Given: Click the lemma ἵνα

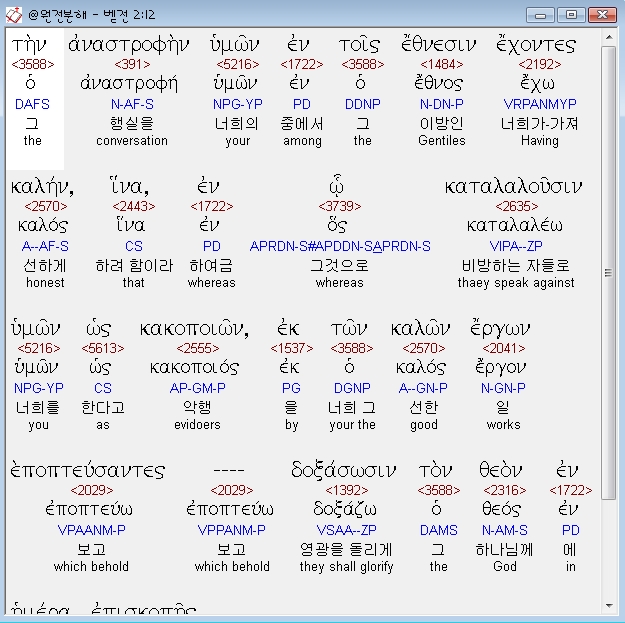Looking at the screenshot, I should click(131, 225).
